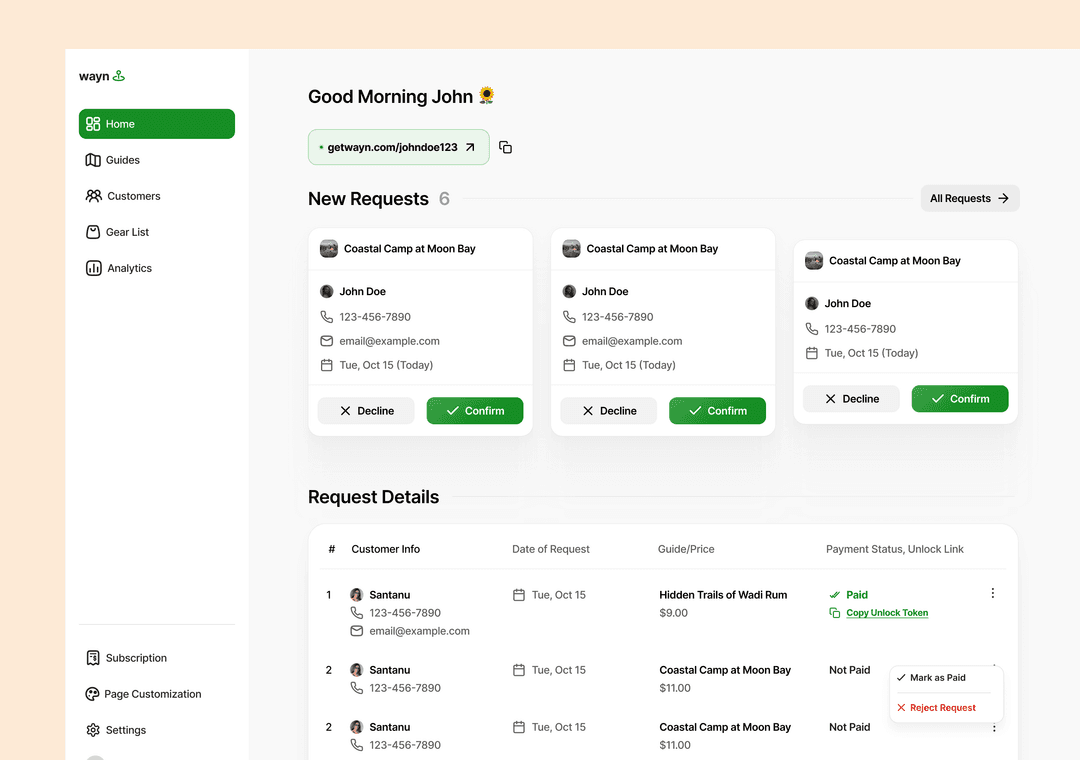Screen dimensions: 1080x760
Task: Click the Page Customization palette icon
Action: [92, 694]
